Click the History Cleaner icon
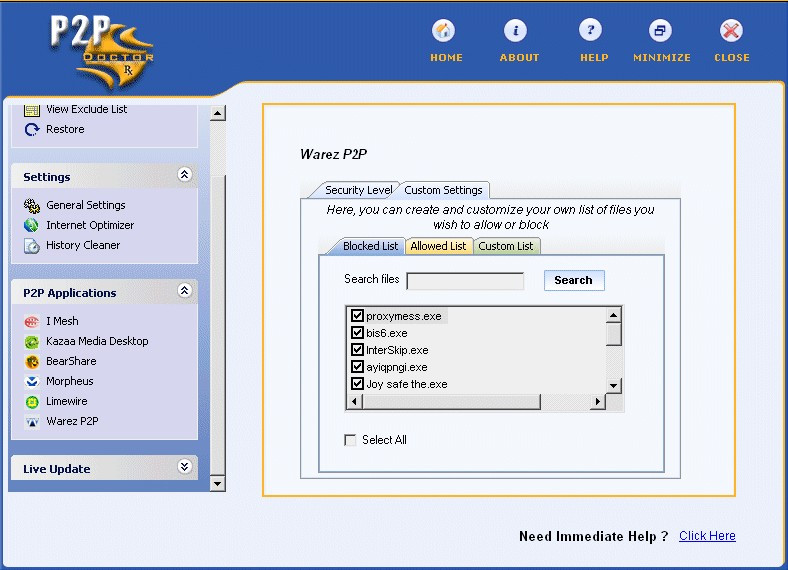 [32, 246]
